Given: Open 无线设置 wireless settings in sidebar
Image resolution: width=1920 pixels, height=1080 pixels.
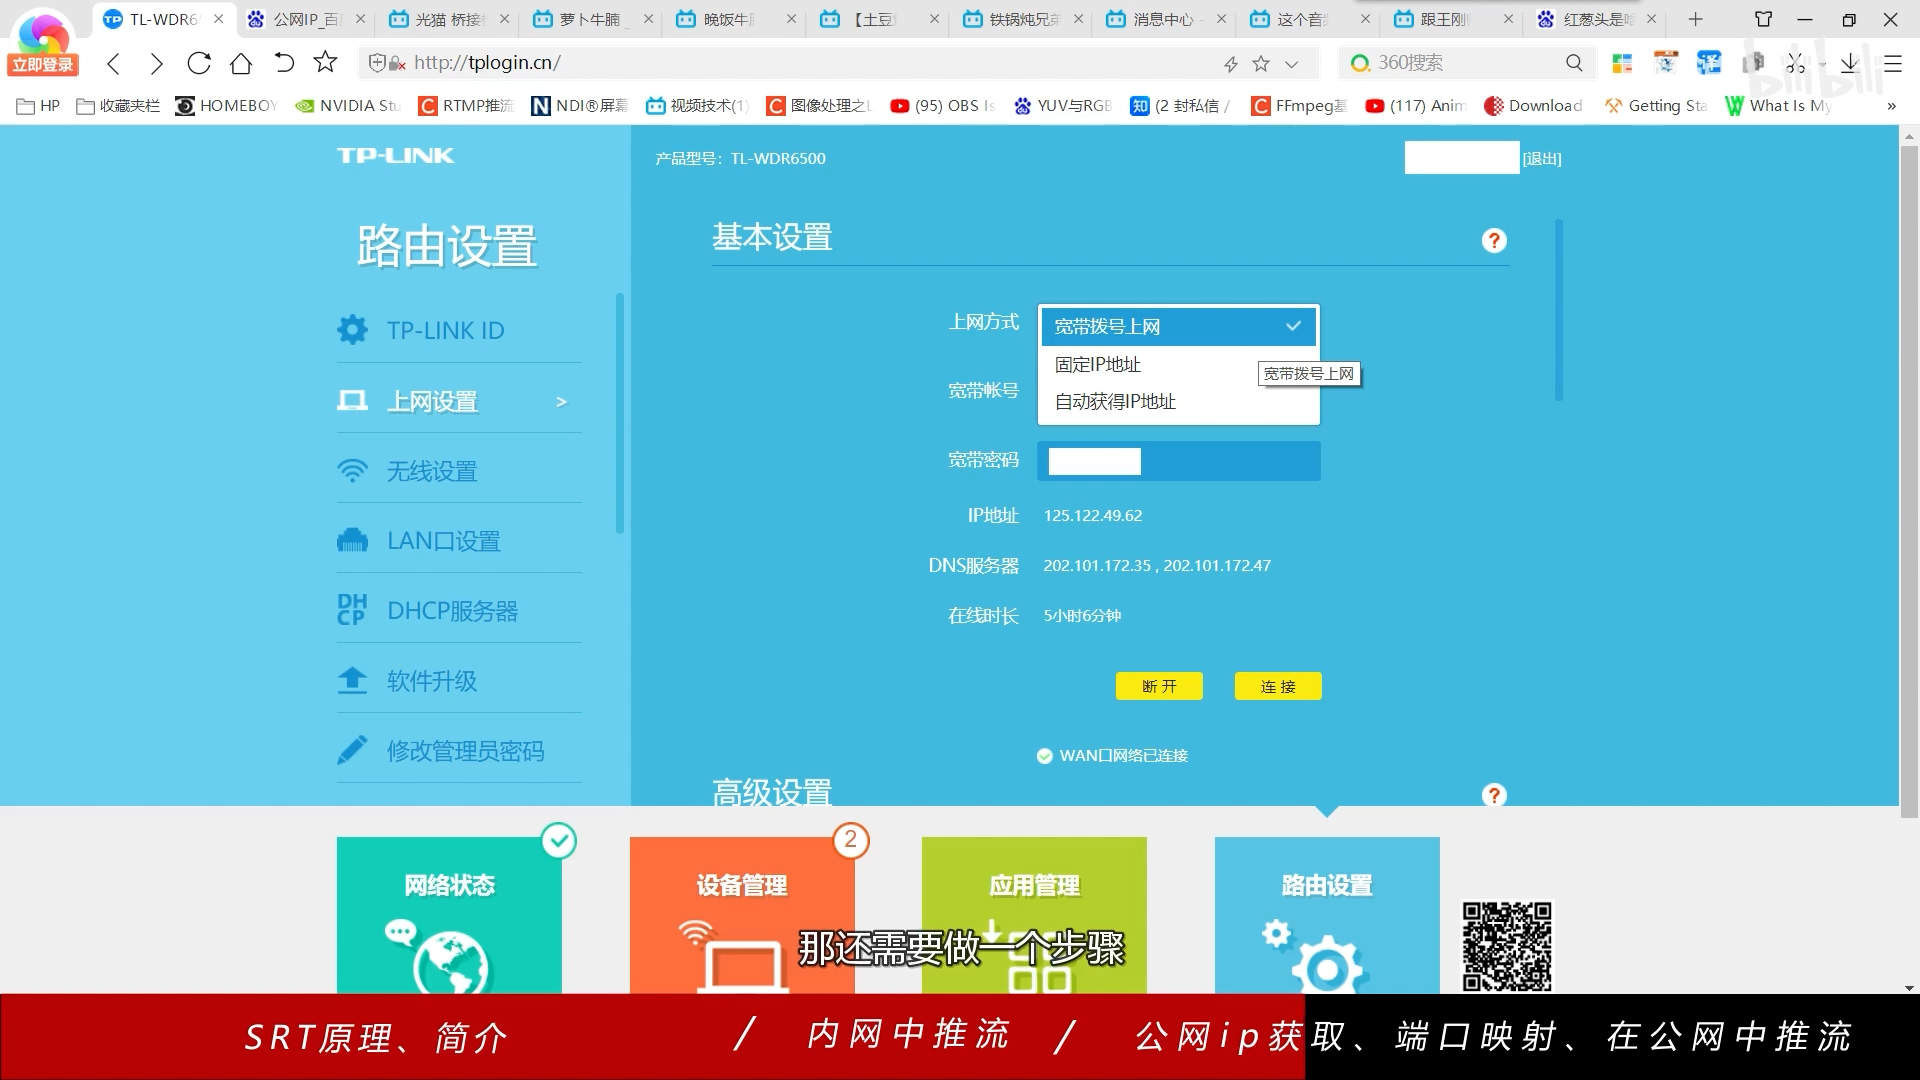Looking at the screenshot, I should click(x=431, y=470).
